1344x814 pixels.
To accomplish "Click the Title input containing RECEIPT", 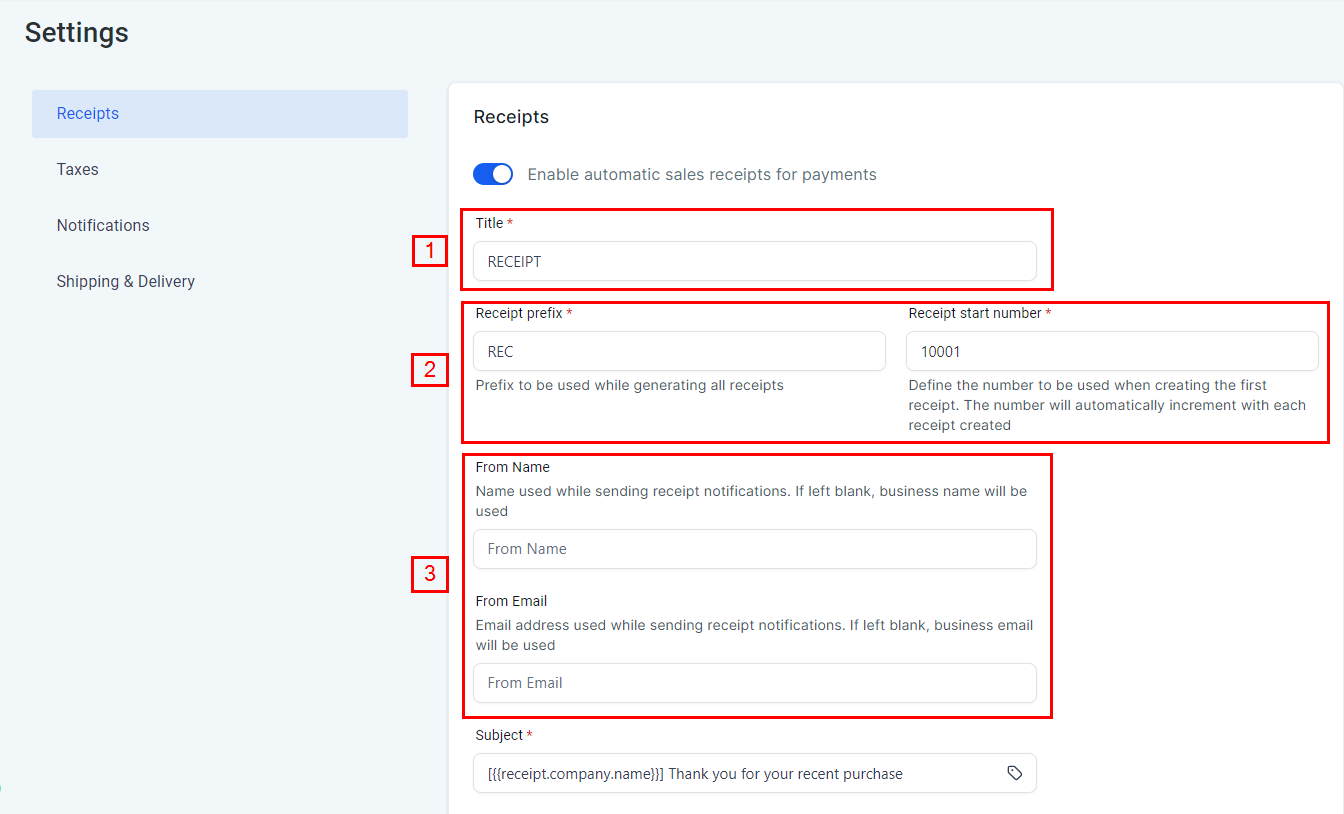I will [754, 261].
